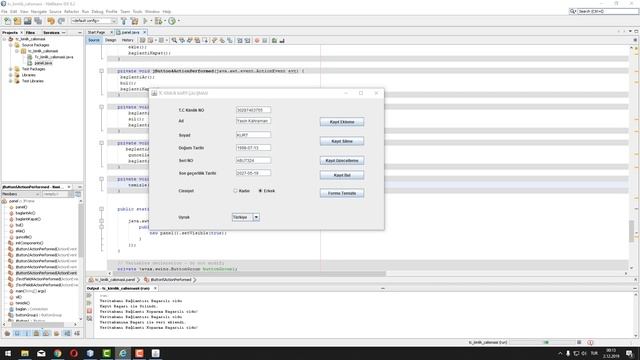Open Chrome from the taskbar
Image resolution: width=640 pixels, height=360 pixels.
point(58,353)
